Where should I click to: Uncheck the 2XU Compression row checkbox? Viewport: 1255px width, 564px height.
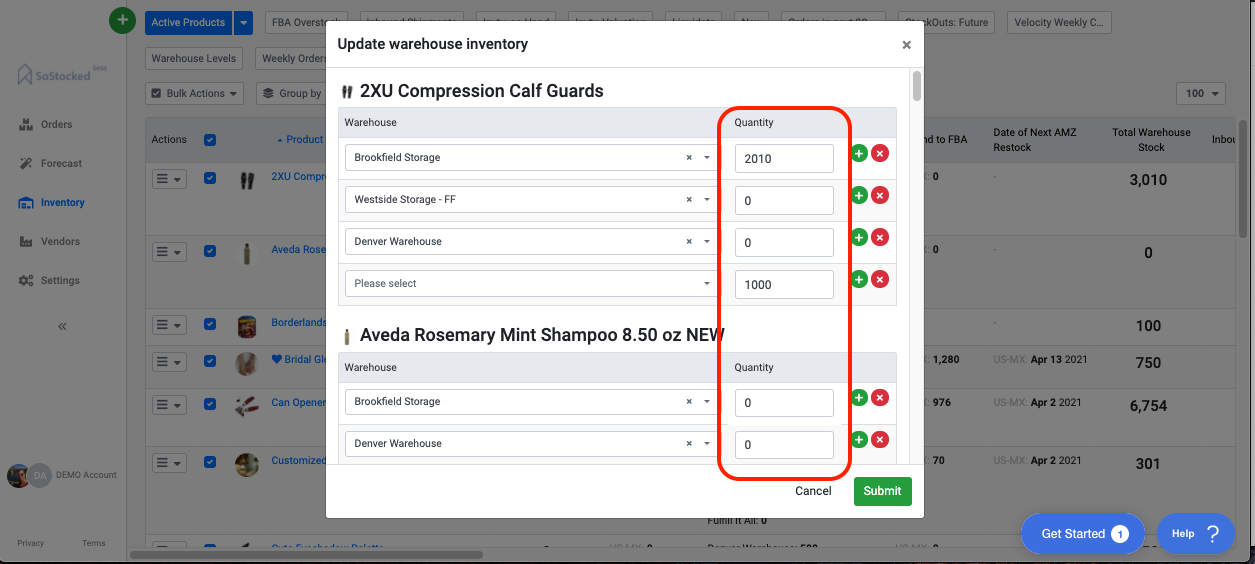[210, 178]
